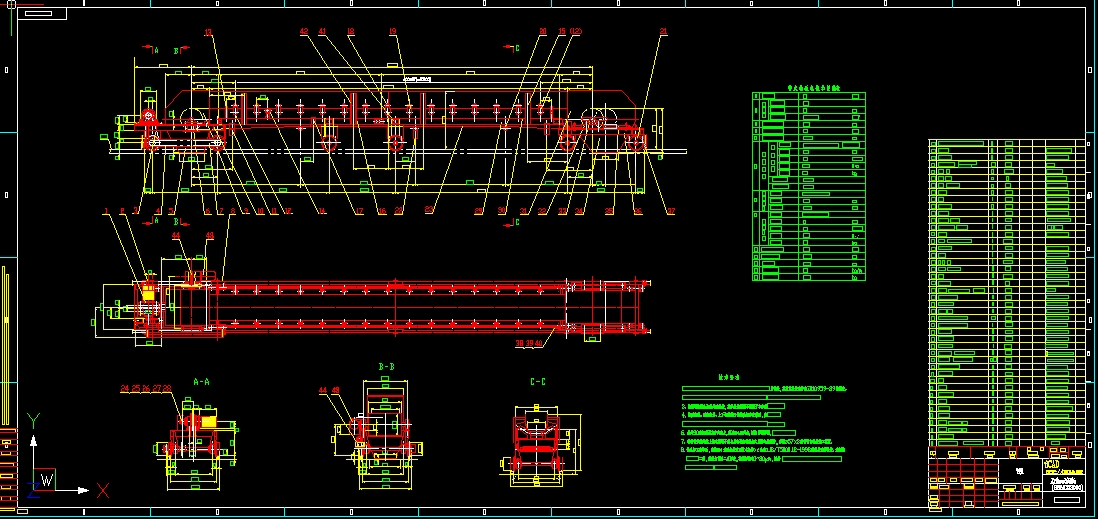Click the red X axis label of UCS icon
The image size is (1098, 519).
103,490
